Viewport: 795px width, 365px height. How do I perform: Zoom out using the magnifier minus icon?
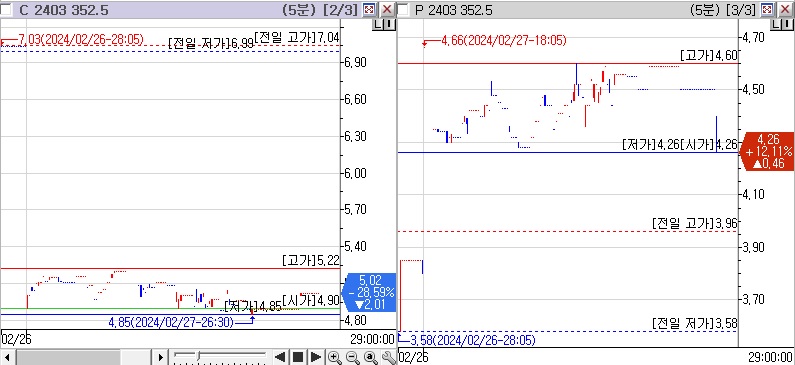pyautogui.click(x=352, y=357)
